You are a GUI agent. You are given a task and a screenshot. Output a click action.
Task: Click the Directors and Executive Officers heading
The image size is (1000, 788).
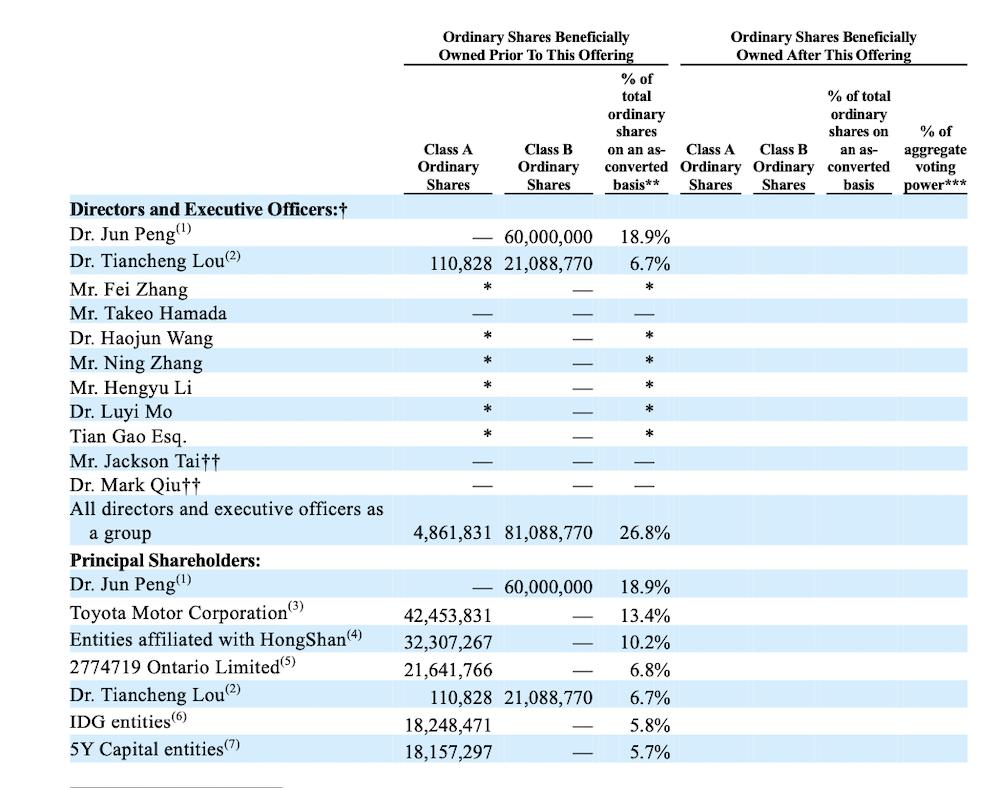[x=208, y=209]
